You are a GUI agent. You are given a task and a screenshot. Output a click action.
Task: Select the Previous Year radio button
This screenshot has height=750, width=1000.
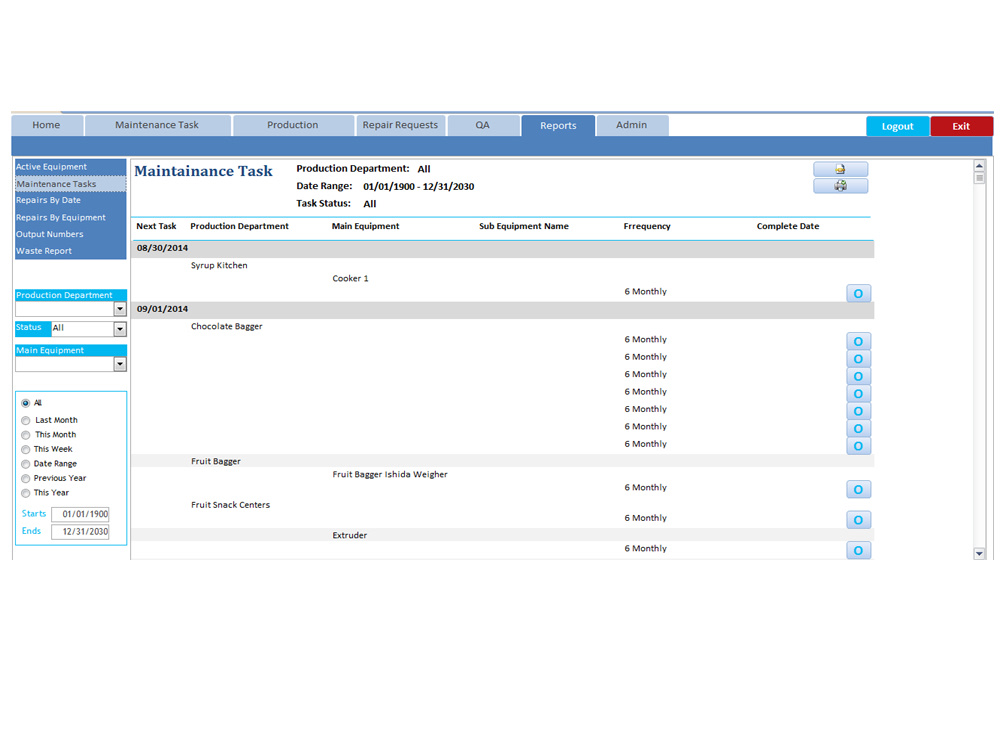click(26, 478)
